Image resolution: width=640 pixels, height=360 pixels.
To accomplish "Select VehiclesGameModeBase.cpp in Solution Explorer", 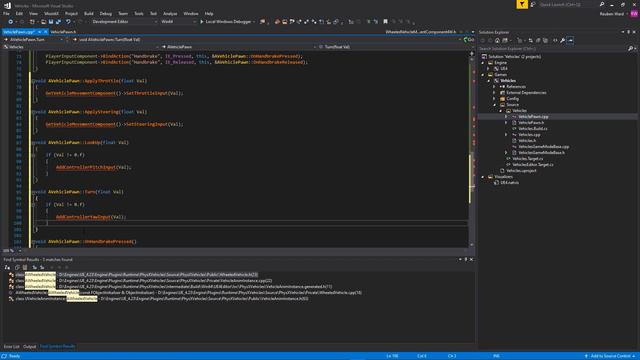I will (543, 147).
